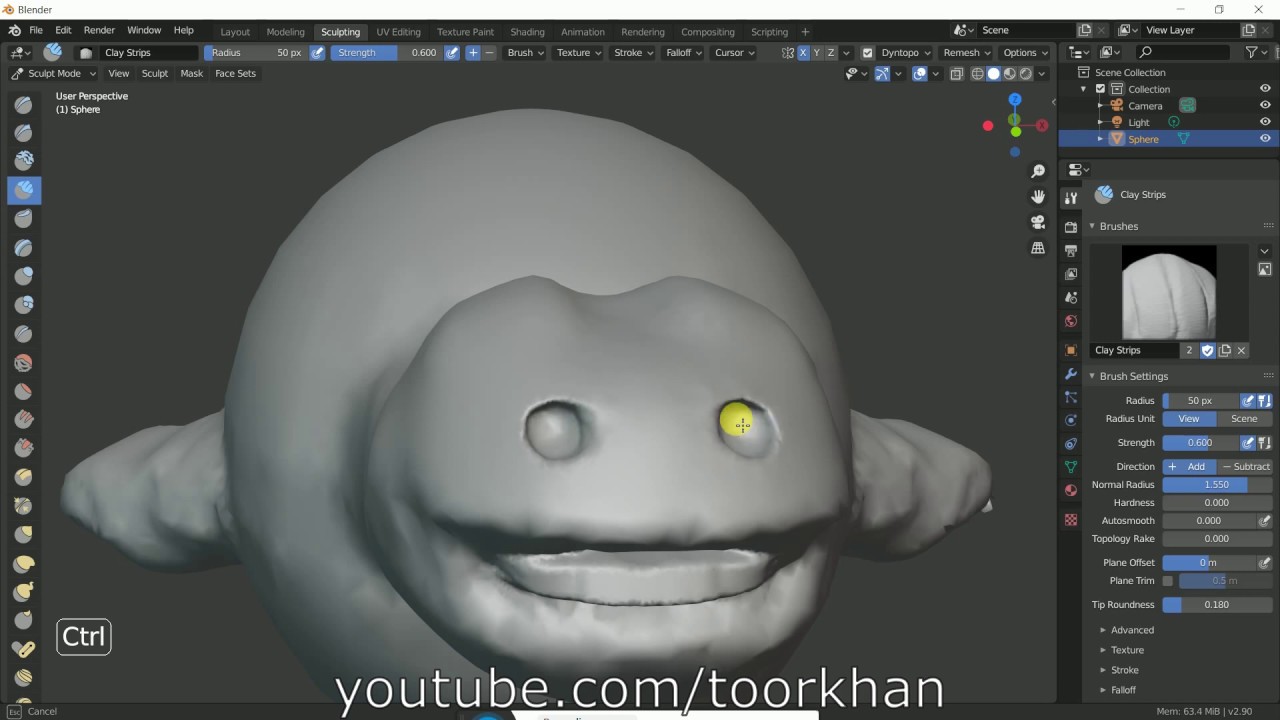Screen dimensions: 1280x720
Task: Click the Clay Strips brush preview thumbnail
Action: (x=1169, y=292)
